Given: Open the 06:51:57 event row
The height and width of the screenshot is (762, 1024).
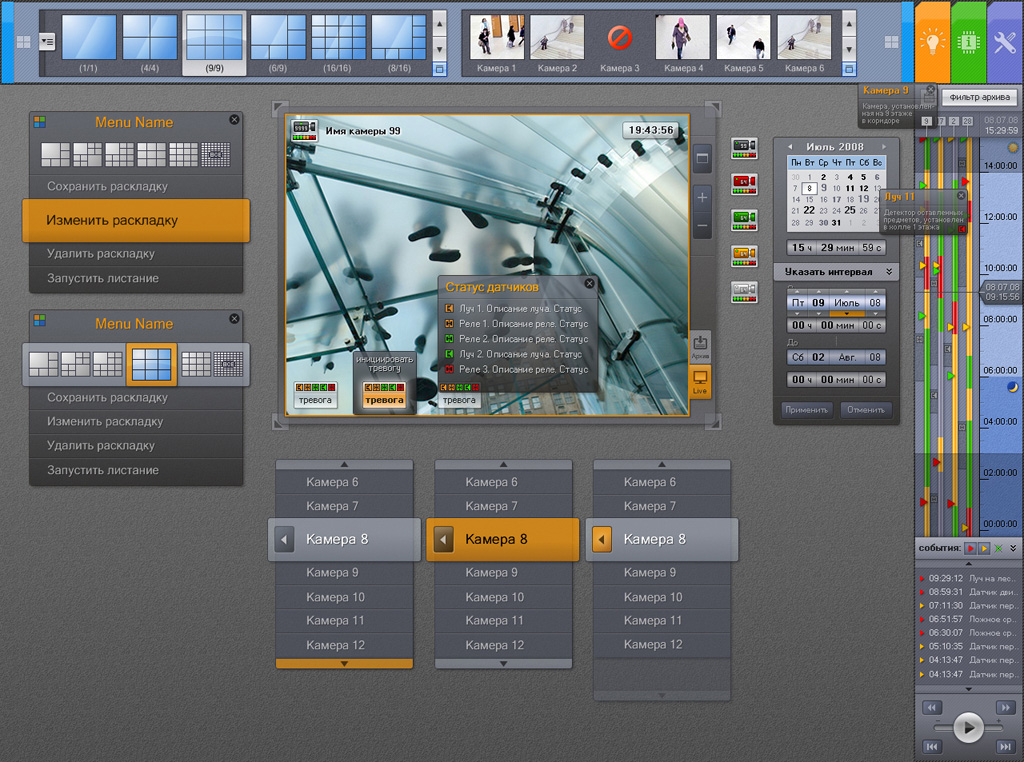Looking at the screenshot, I should [968, 620].
